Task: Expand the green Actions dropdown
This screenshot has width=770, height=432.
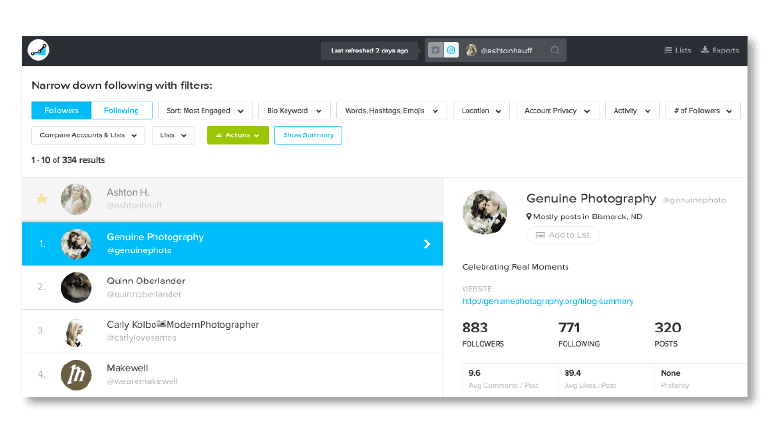Action: (x=237, y=135)
